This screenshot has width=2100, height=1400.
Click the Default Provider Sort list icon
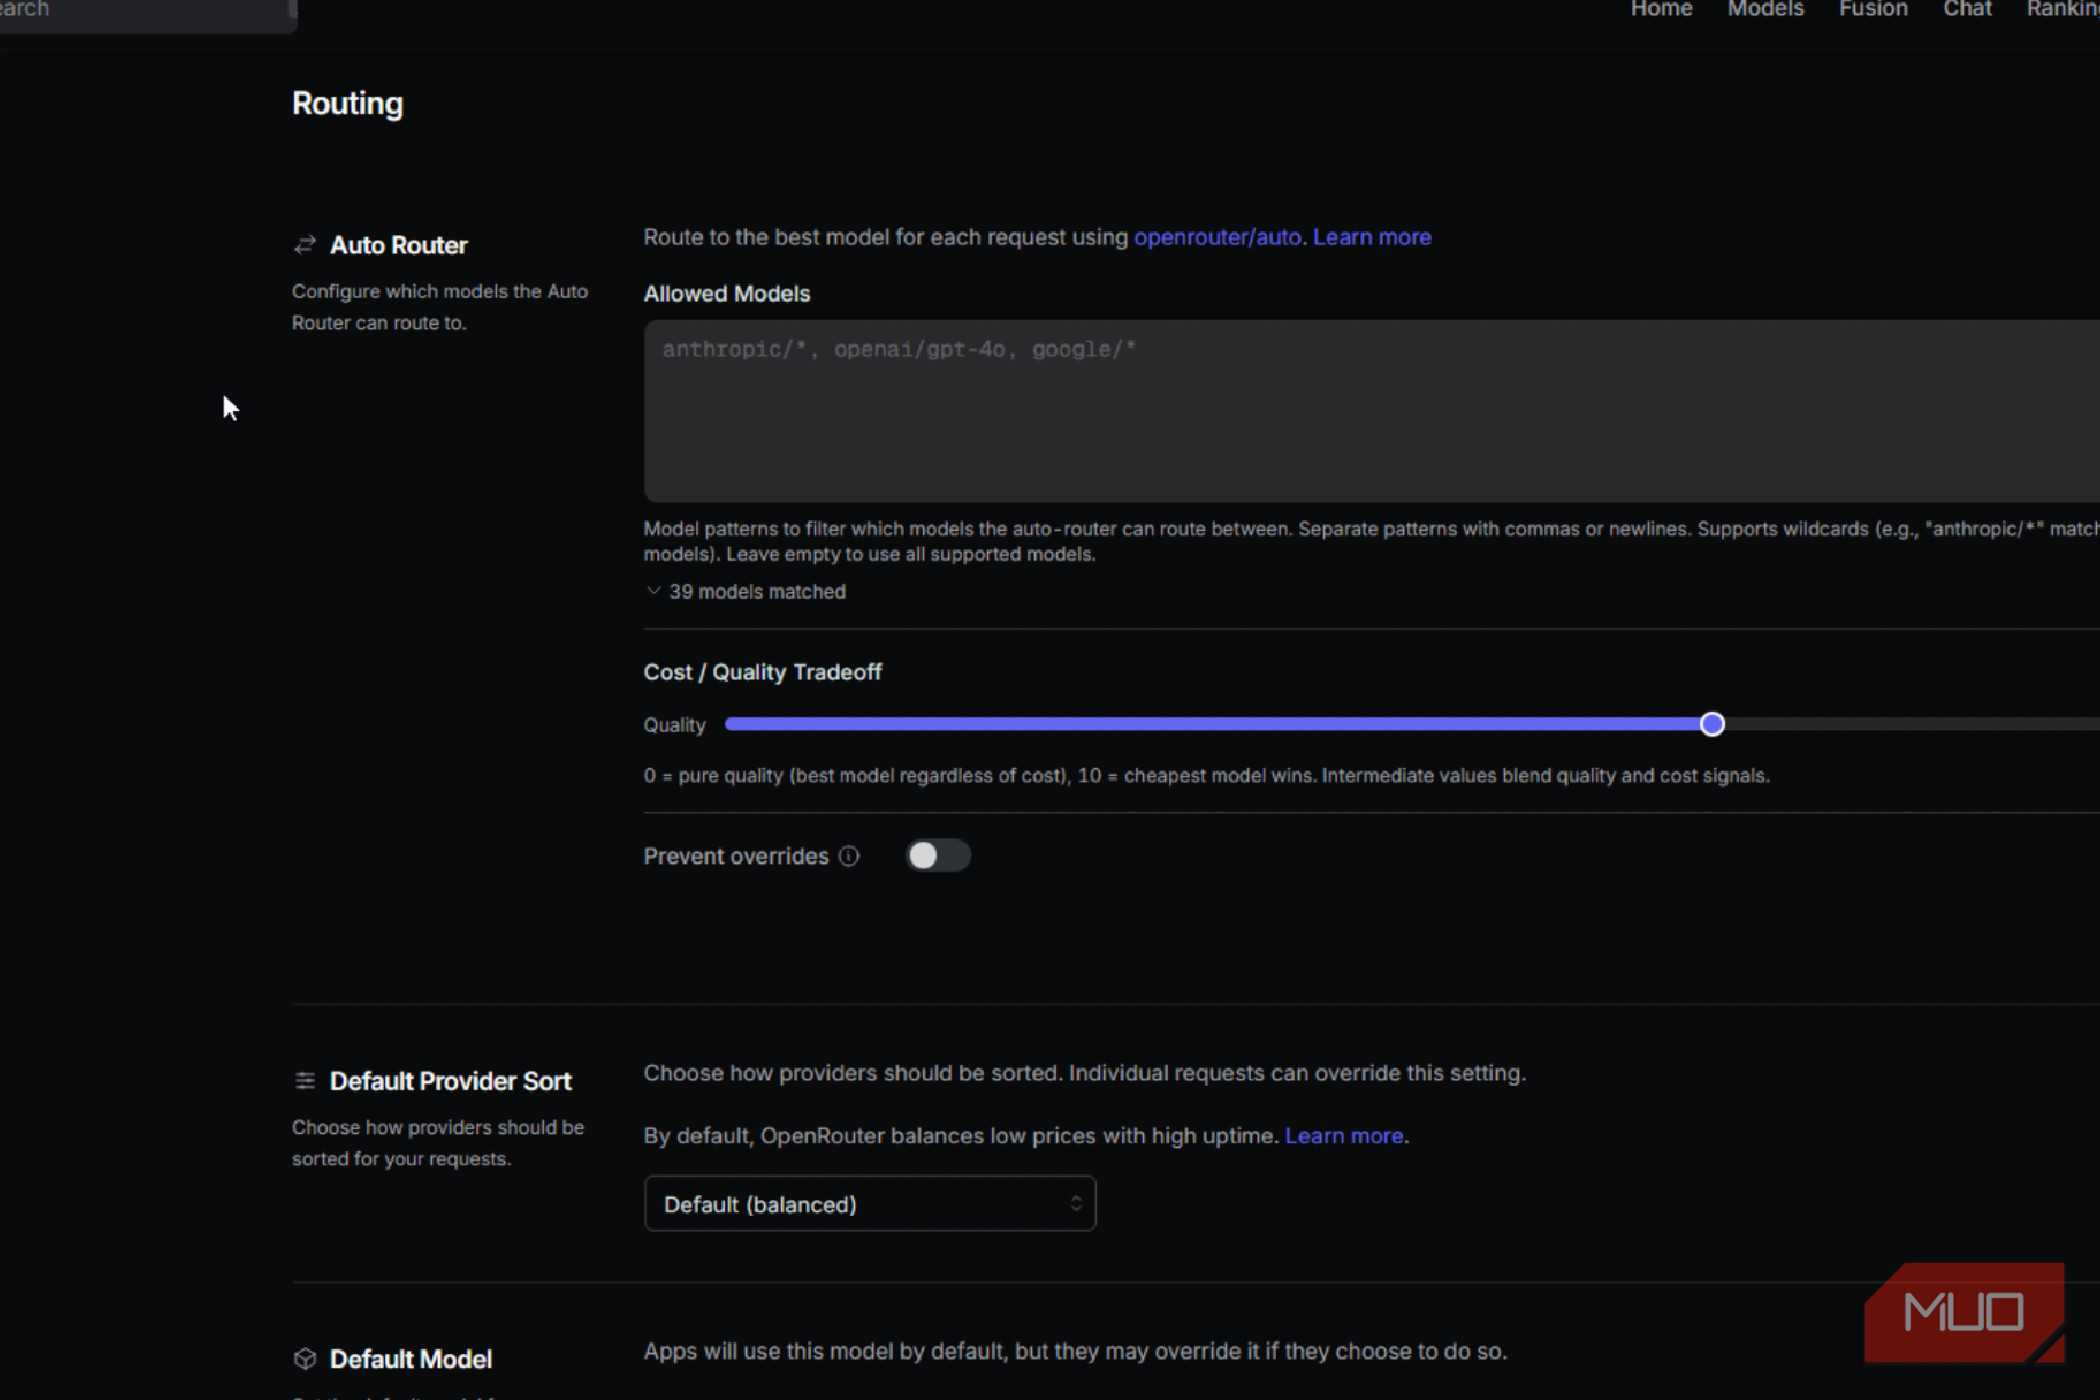click(x=305, y=1081)
